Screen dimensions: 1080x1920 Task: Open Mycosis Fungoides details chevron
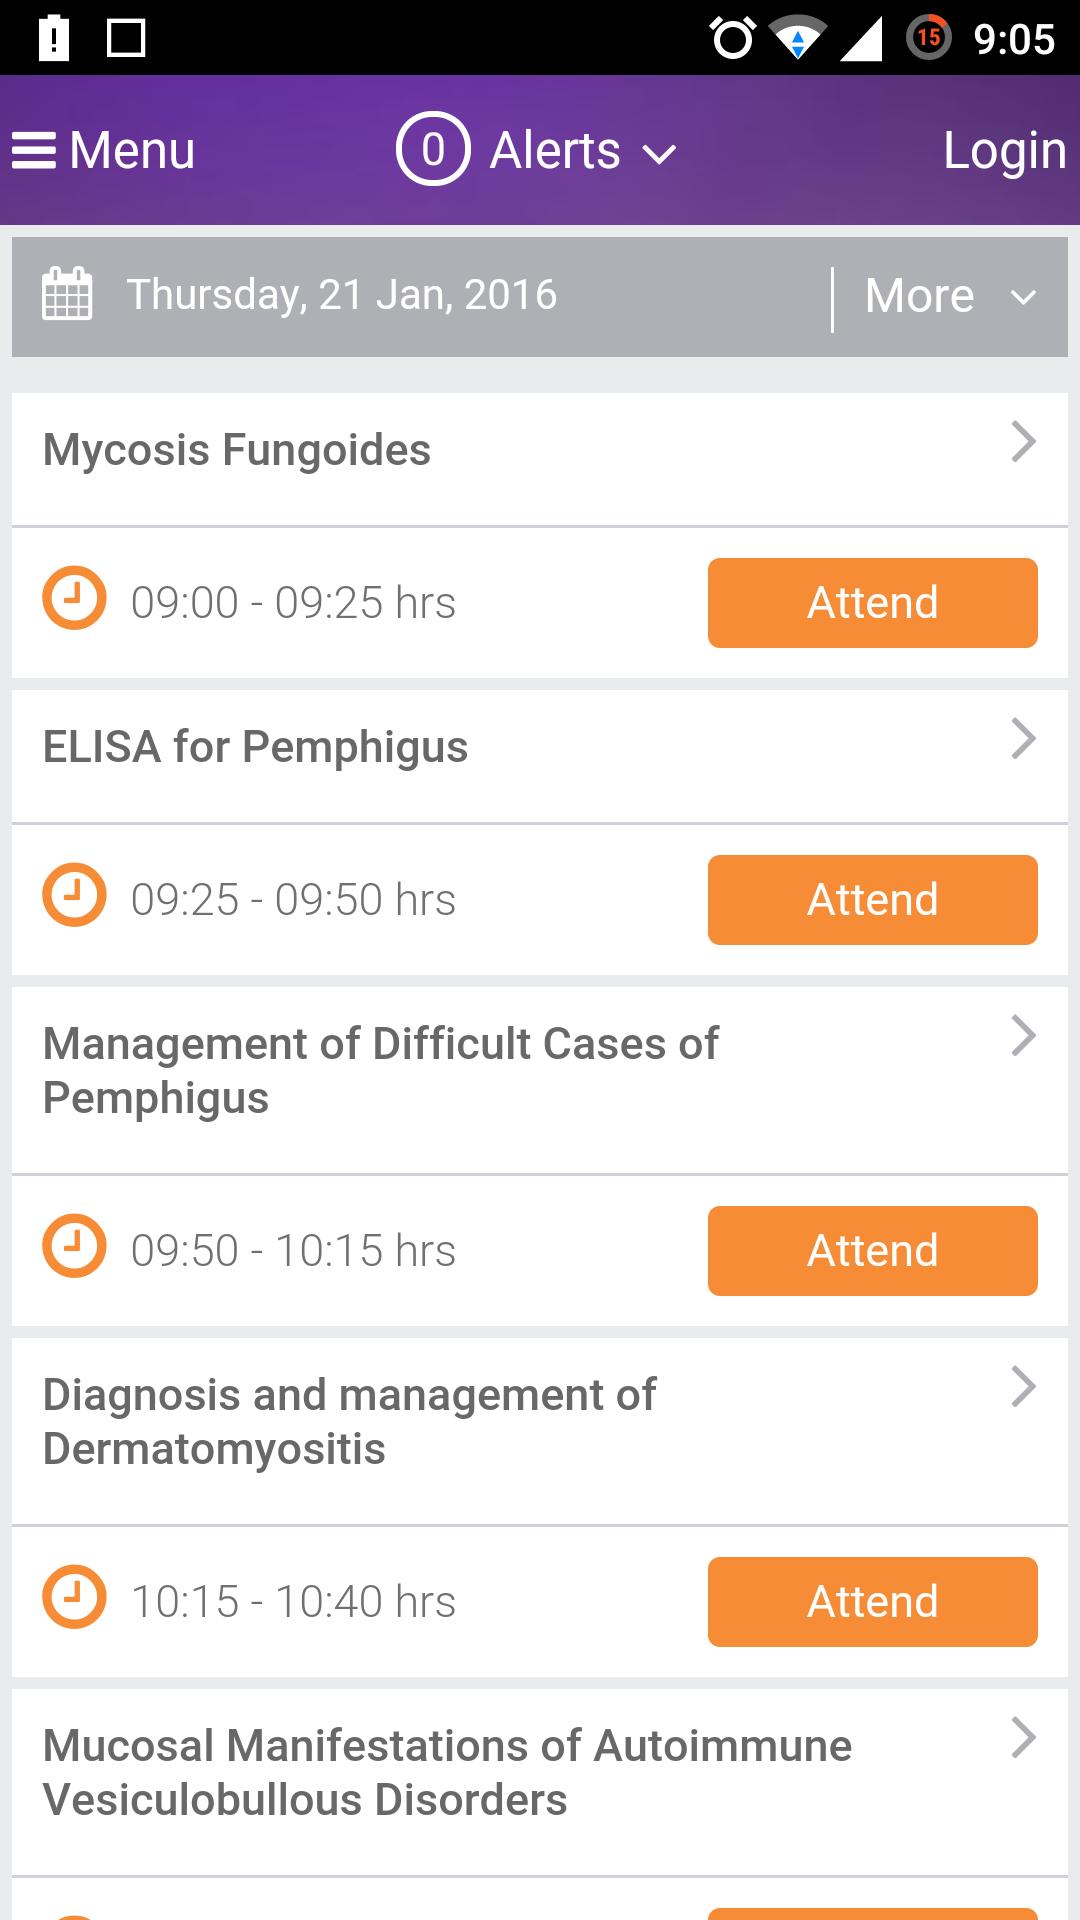tap(1023, 442)
